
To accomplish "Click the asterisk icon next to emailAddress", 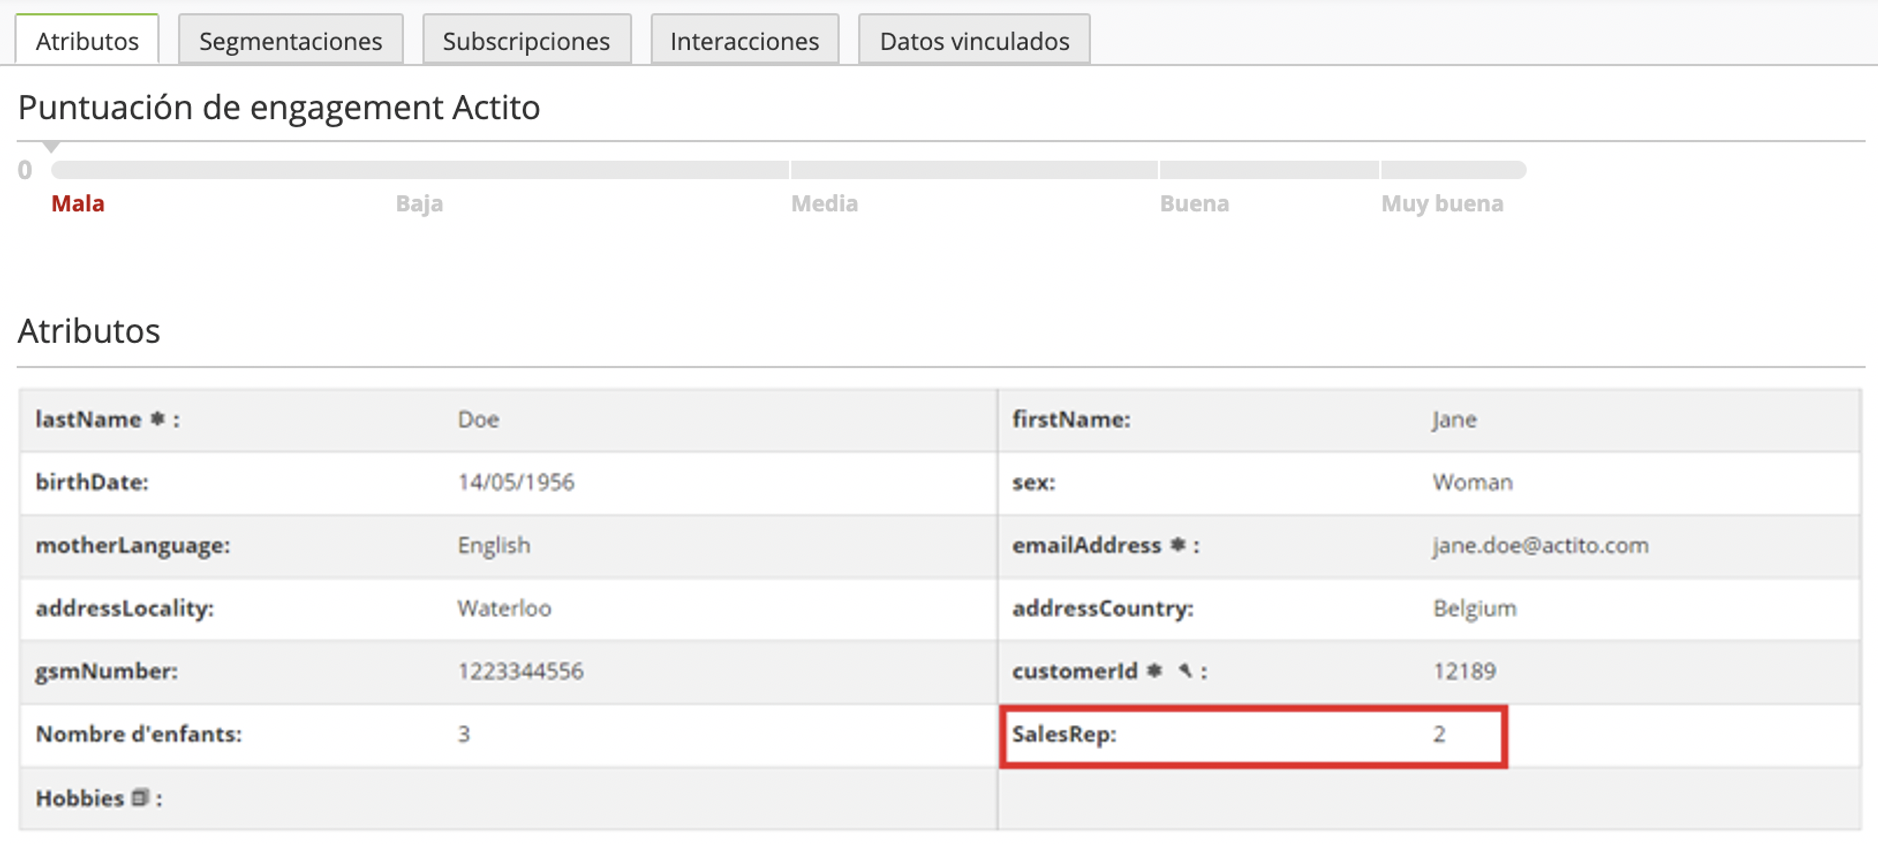I will (x=1177, y=545).
